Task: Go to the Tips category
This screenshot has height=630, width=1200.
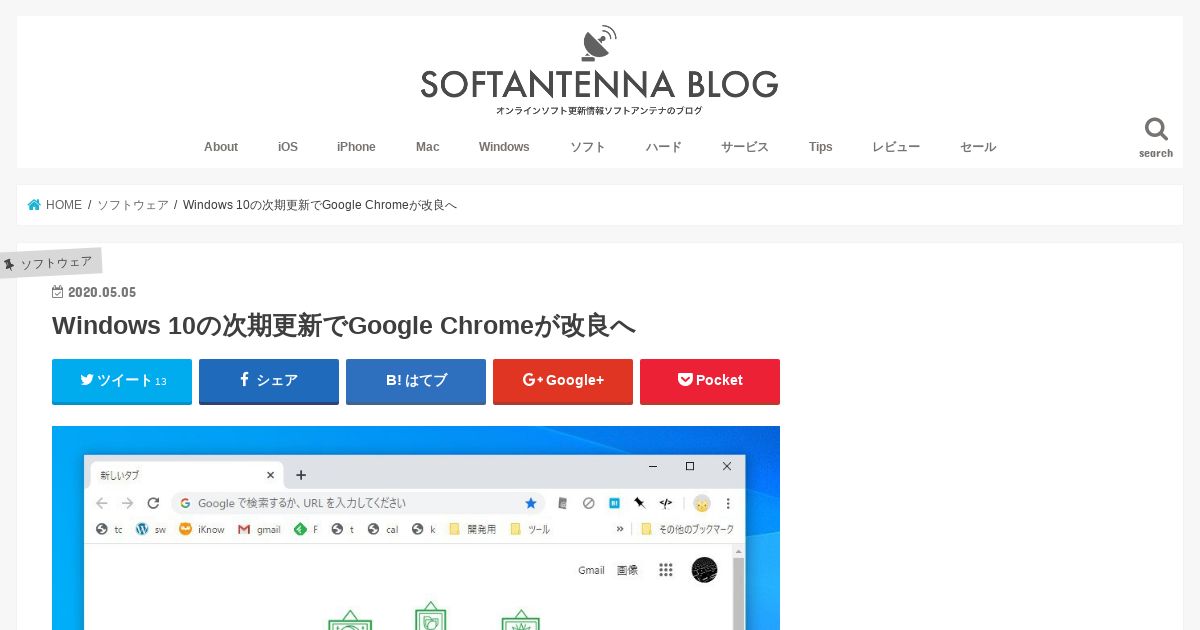Action: (x=821, y=147)
